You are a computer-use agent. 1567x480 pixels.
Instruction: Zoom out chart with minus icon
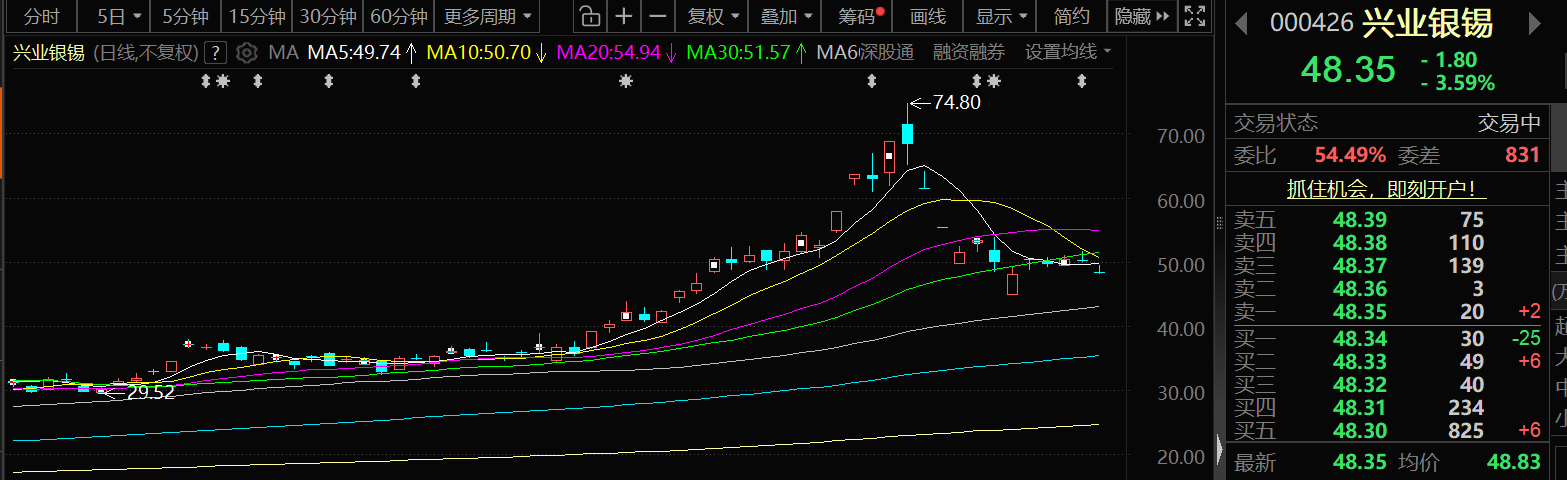[x=657, y=16]
